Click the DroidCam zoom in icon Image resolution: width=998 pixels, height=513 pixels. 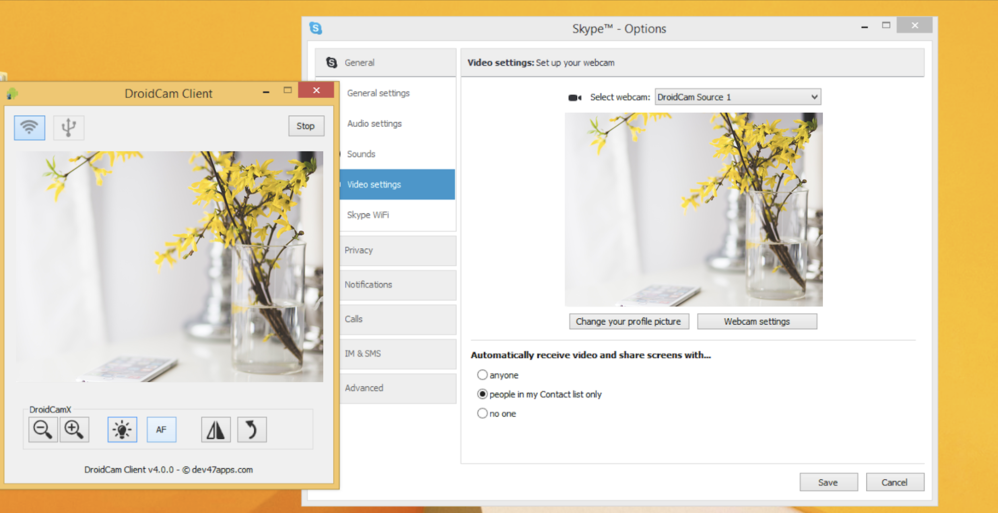pos(74,430)
